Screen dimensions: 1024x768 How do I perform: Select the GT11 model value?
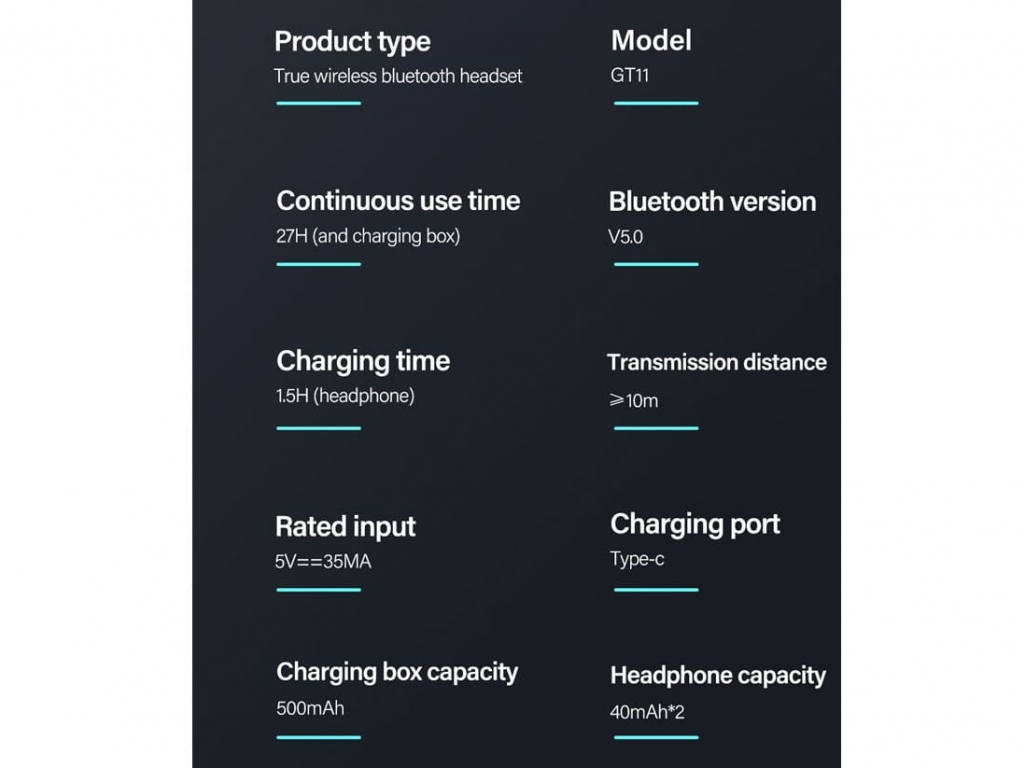pyautogui.click(x=630, y=75)
